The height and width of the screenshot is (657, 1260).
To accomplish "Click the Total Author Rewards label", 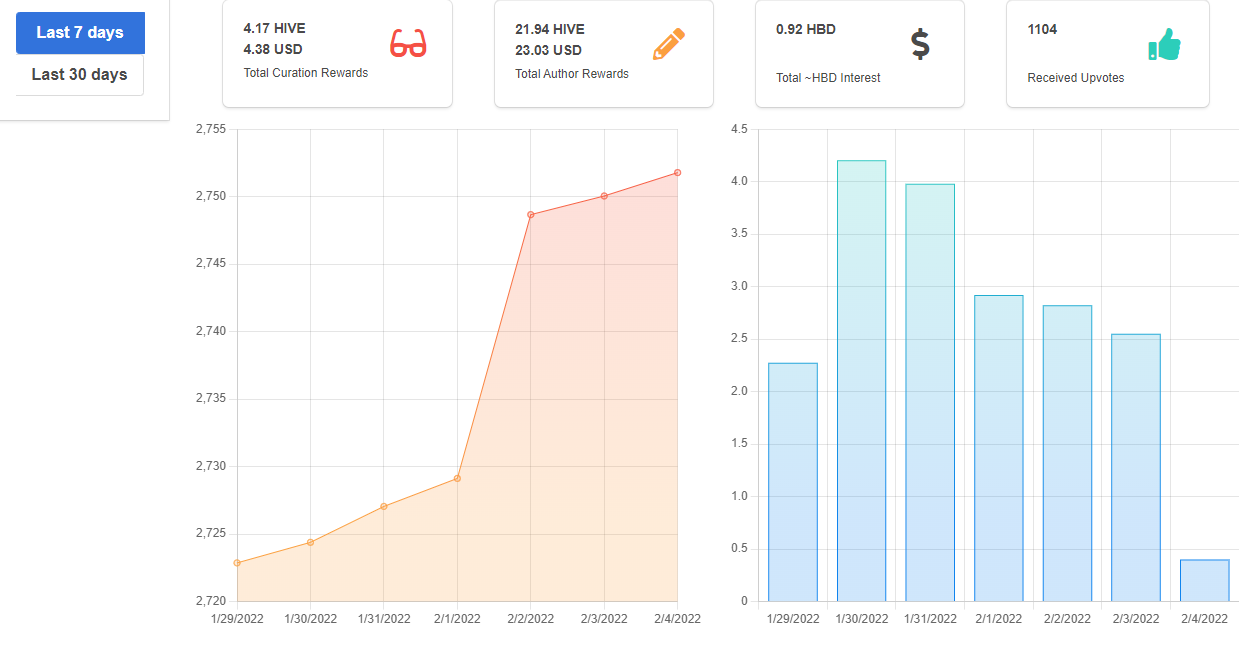I will (572, 74).
